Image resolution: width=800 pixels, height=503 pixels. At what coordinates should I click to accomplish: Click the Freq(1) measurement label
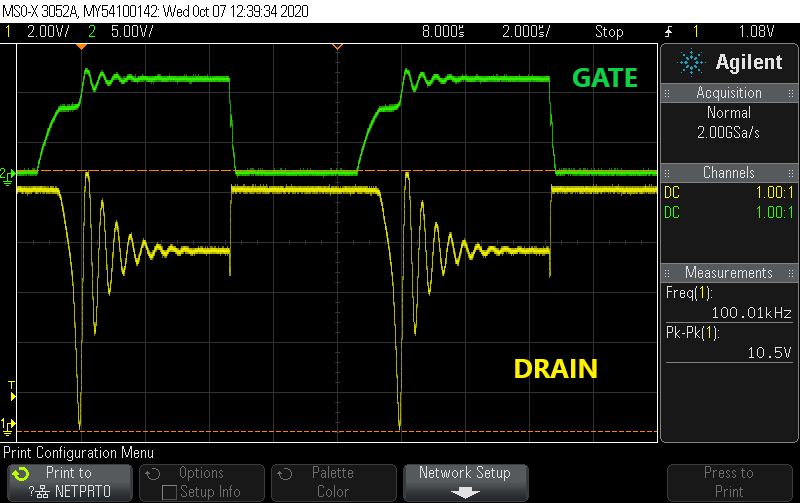pos(689,293)
